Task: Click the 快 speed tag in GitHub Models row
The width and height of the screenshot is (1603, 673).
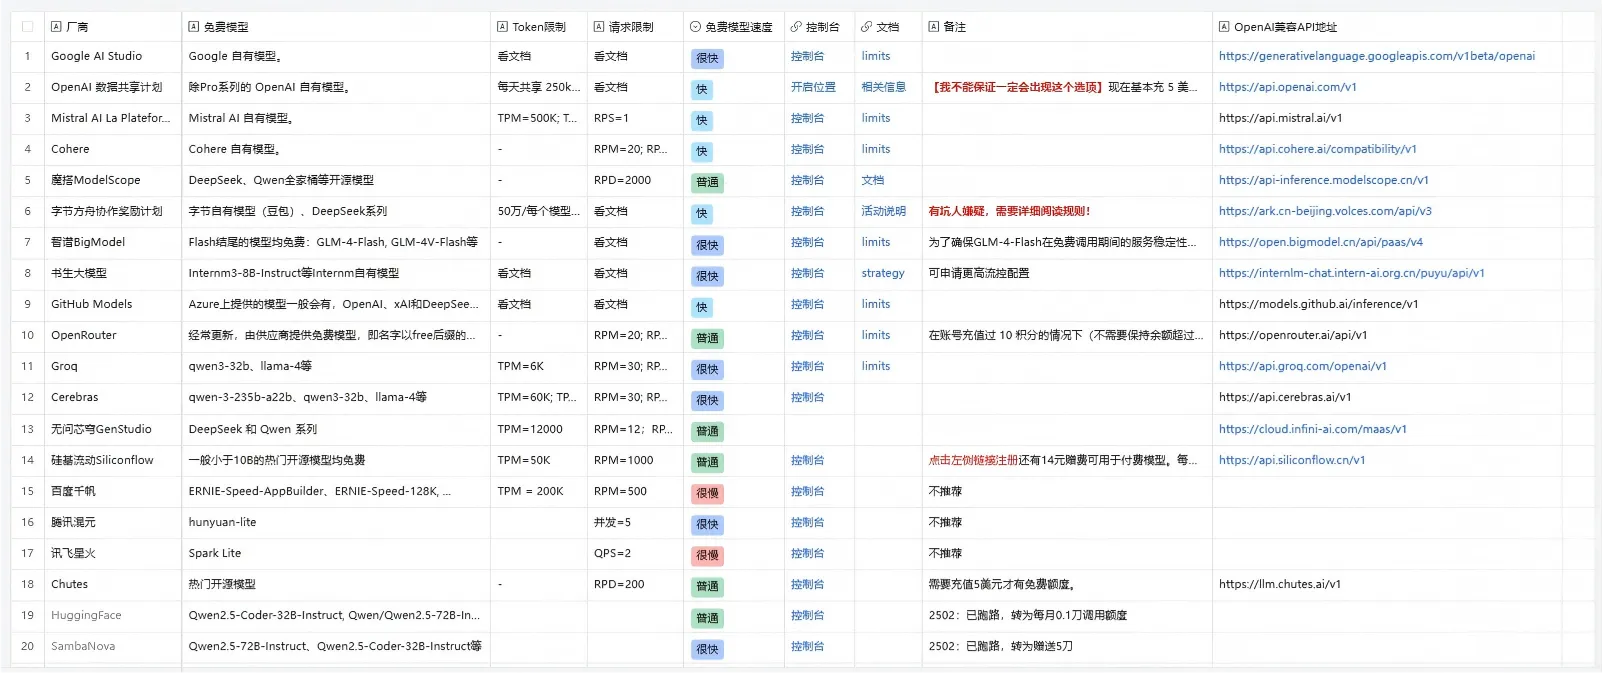Action: [x=701, y=308]
